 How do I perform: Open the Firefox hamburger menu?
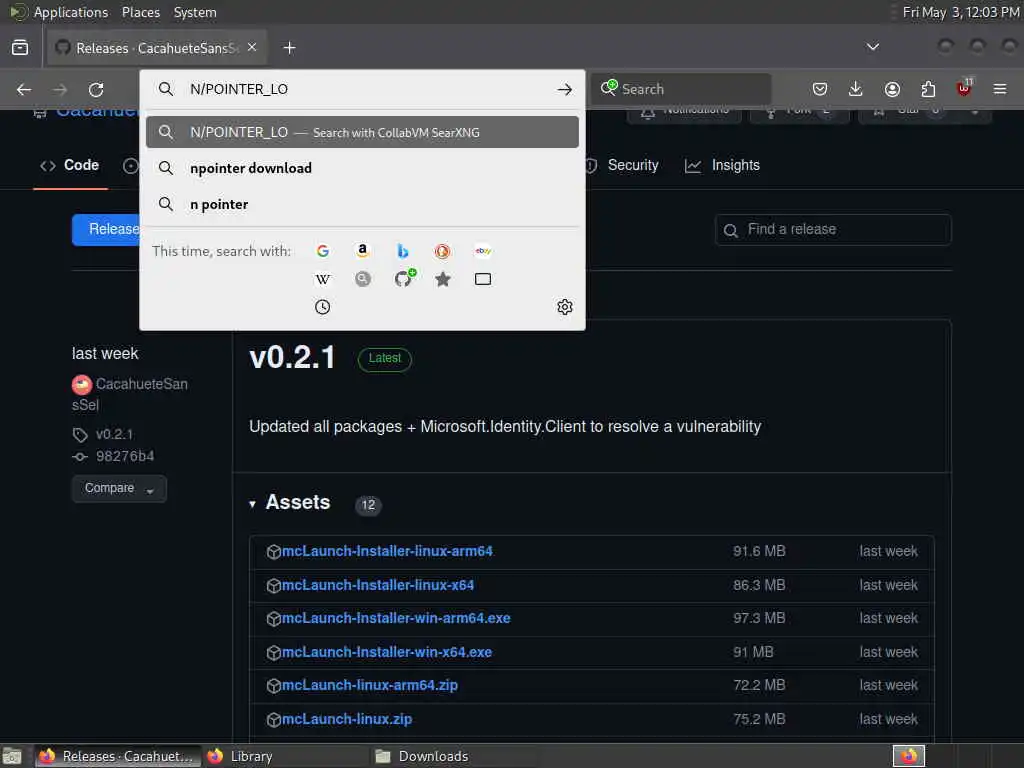tap(1000, 89)
